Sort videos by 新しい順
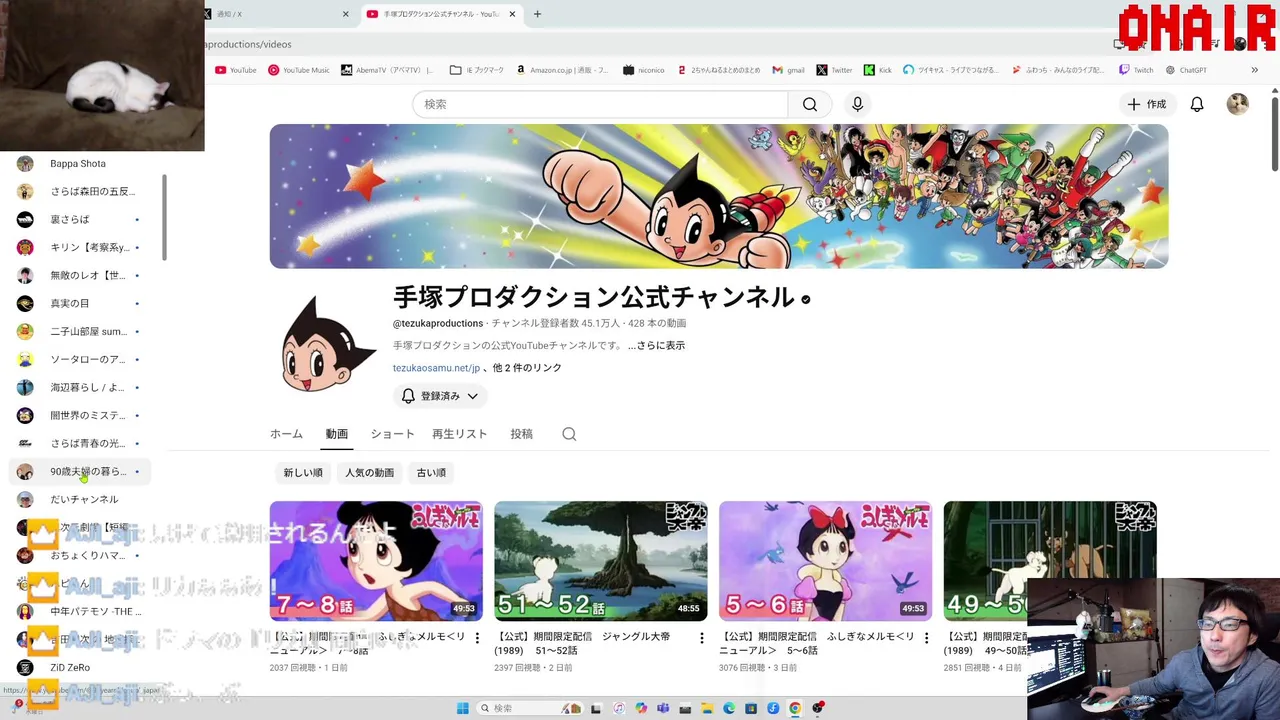This screenshot has height=720, width=1280. coord(303,473)
